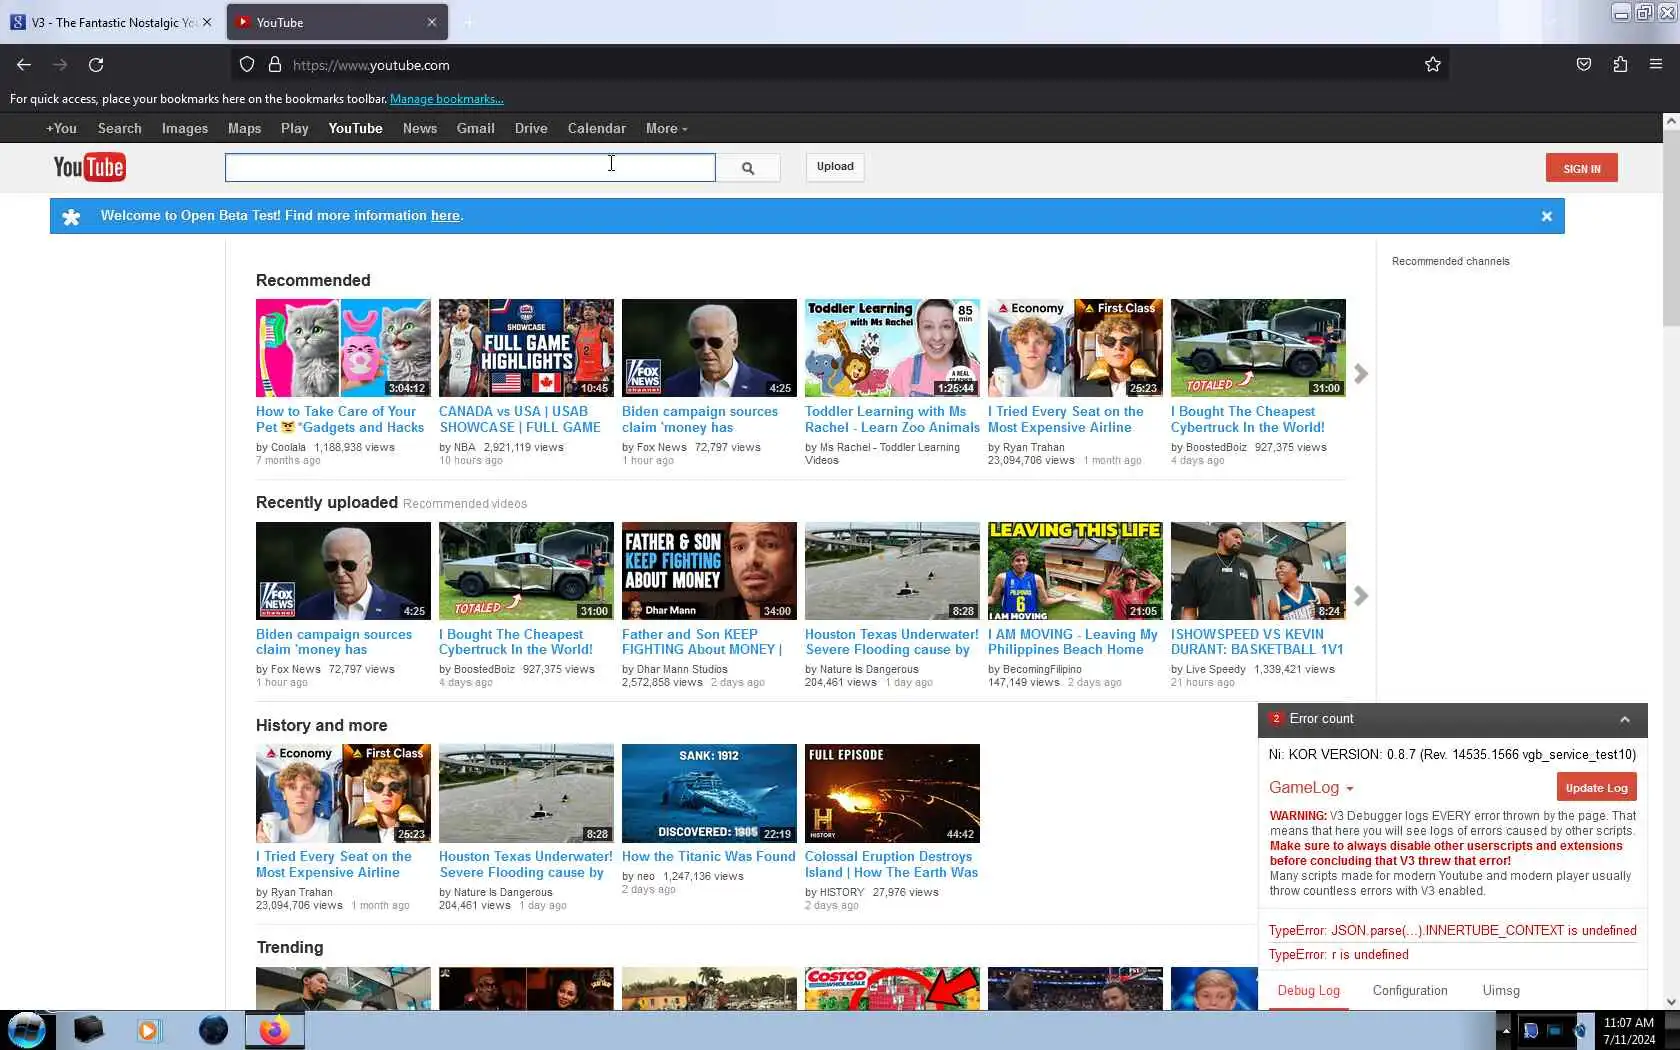This screenshot has width=1680, height=1050.
Task: Open the Firefox hamburger menu
Action: pyautogui.click(x=1656, y=65)
